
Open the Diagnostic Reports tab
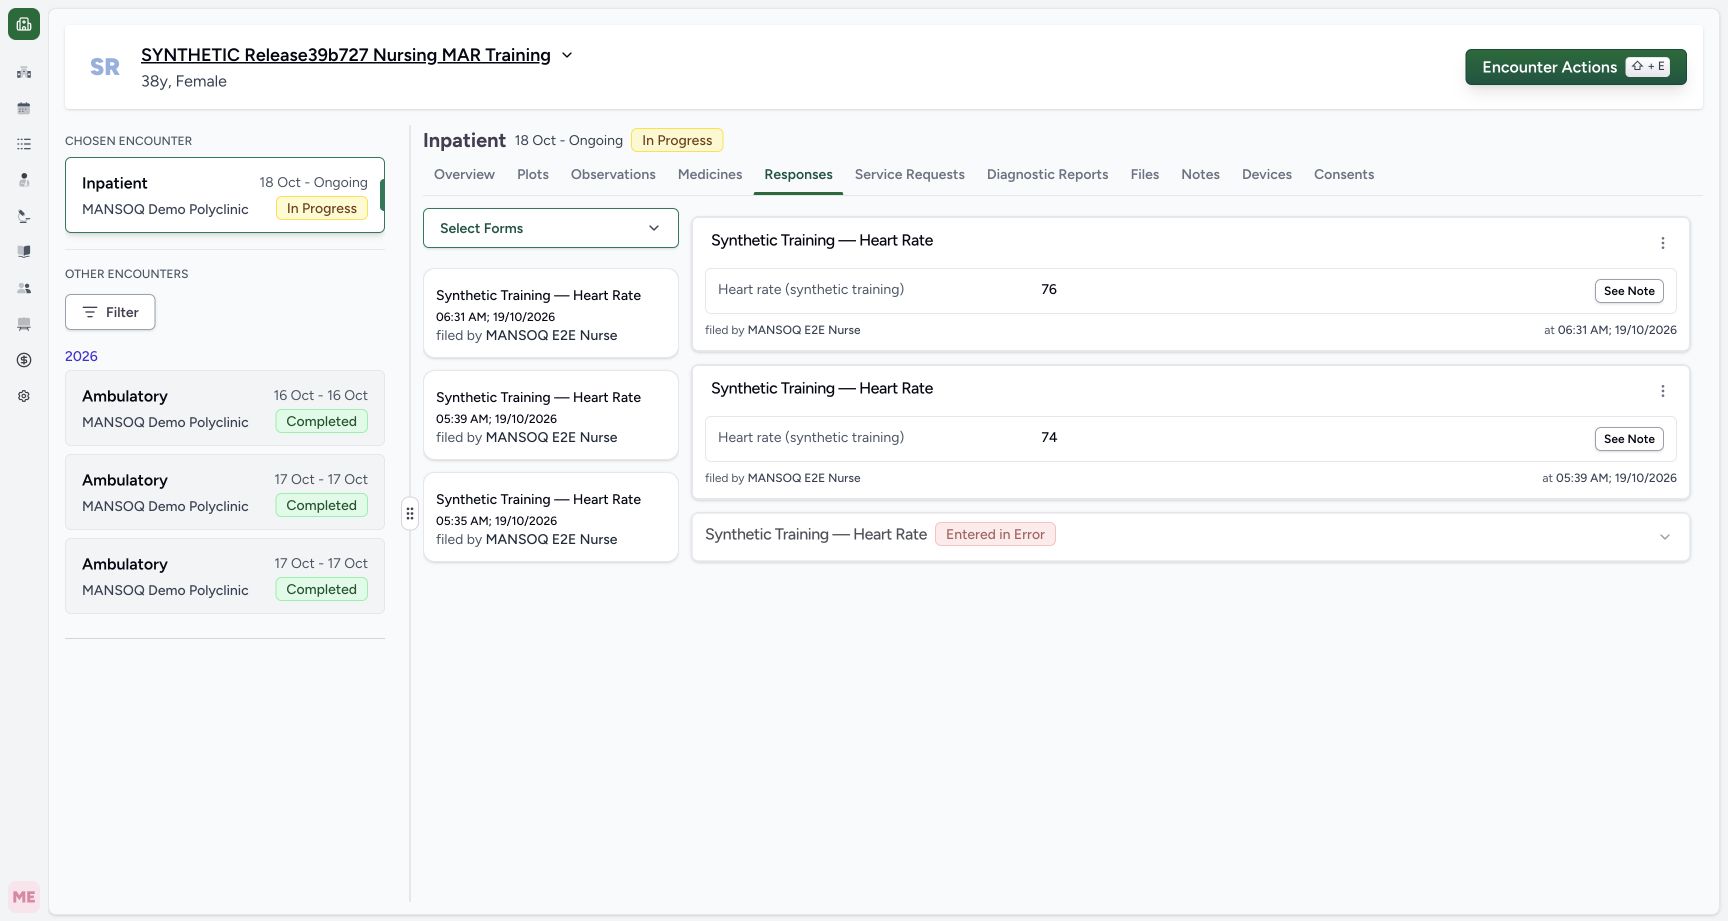(1047, 174)
